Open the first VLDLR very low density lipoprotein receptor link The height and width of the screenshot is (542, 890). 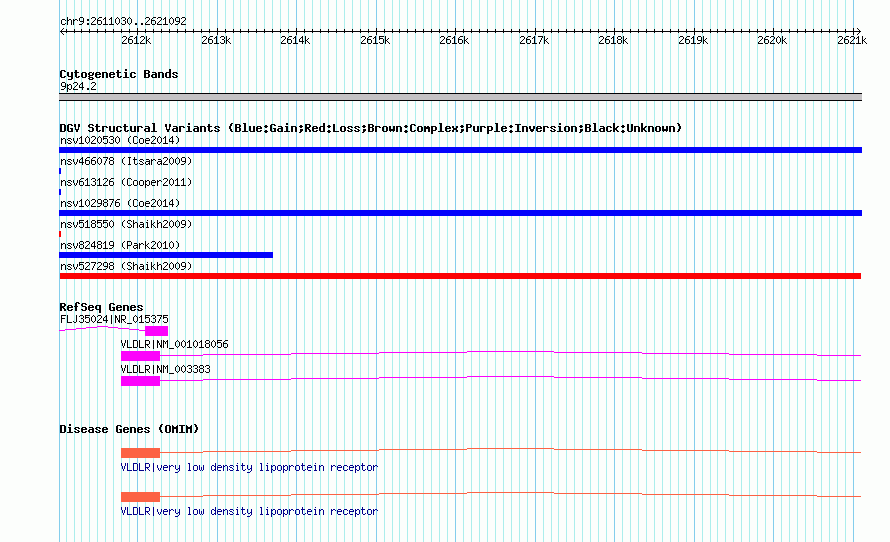(249, 467)
